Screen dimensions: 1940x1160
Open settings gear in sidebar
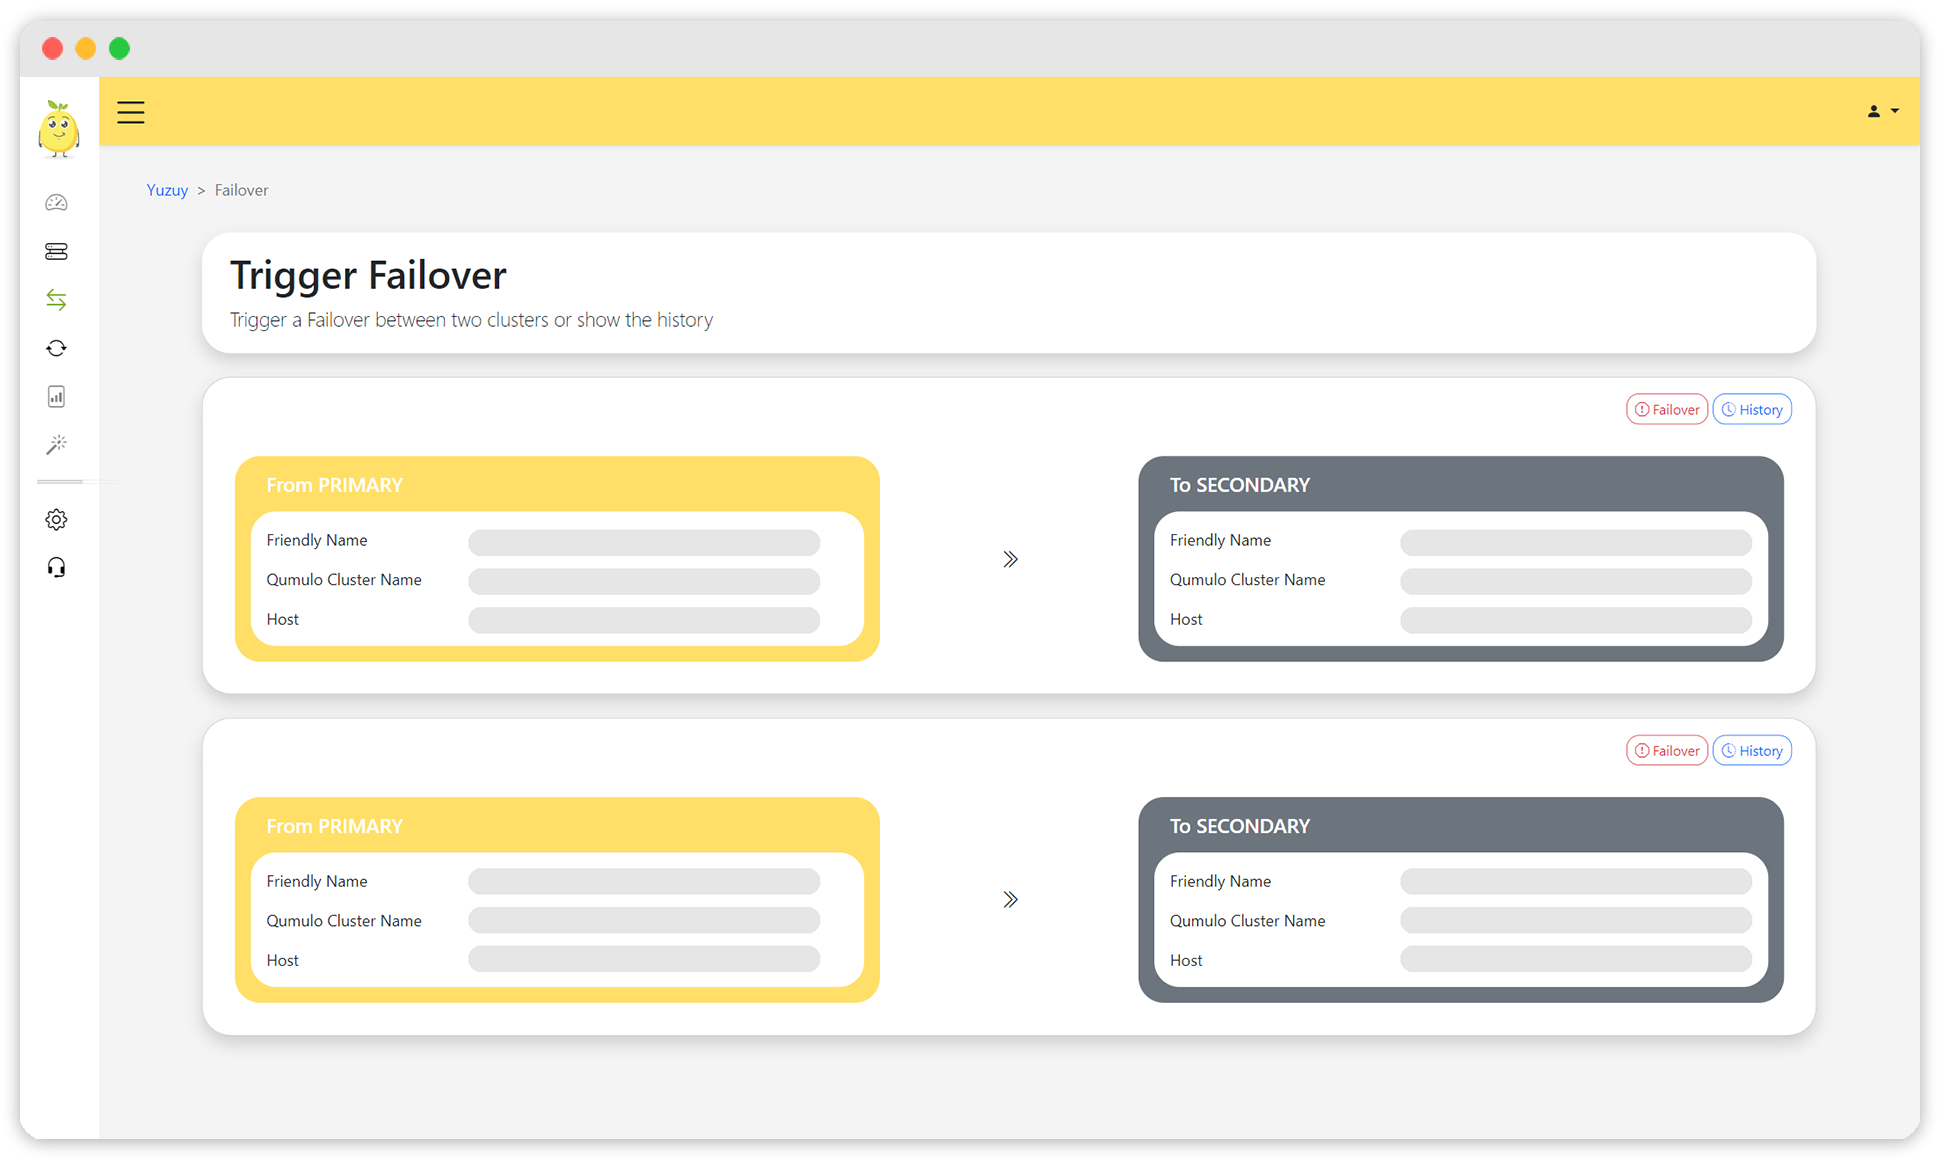click(57, 519)
